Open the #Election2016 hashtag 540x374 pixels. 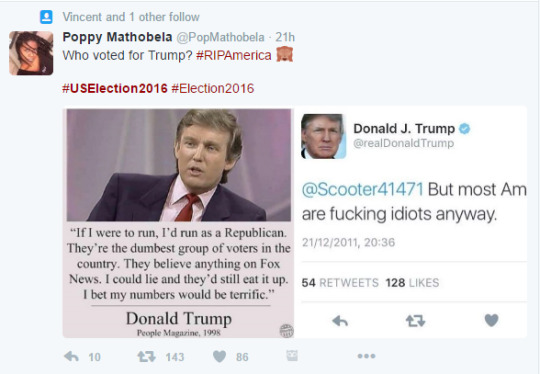(212, 89)
